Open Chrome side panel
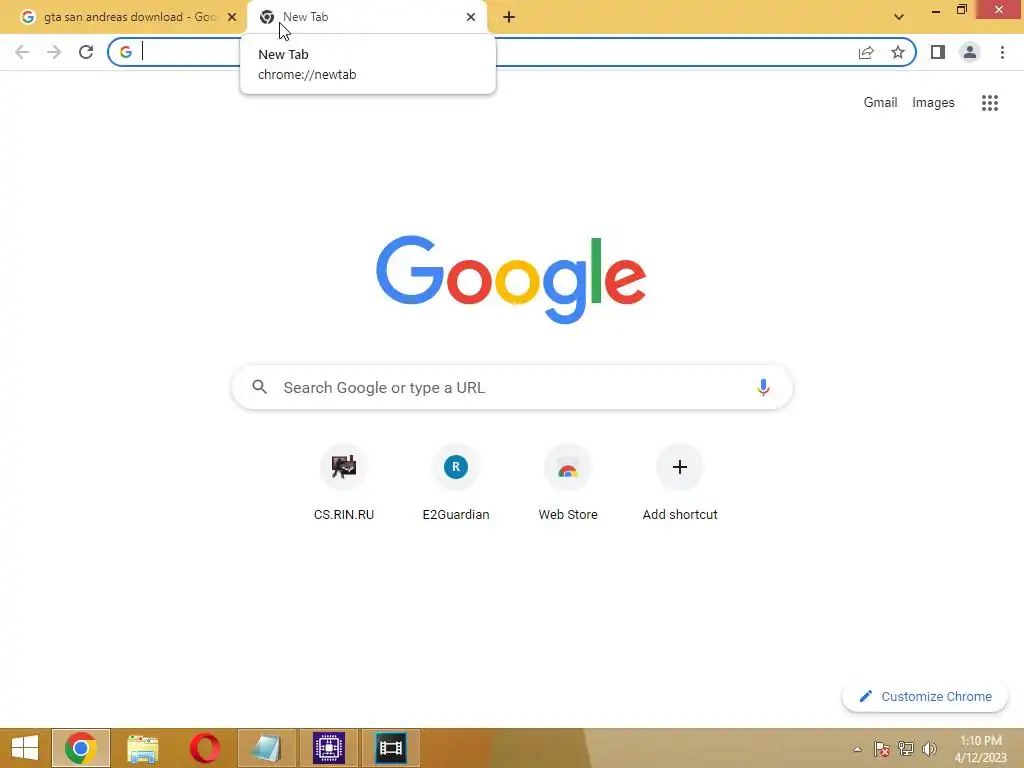 938,52
